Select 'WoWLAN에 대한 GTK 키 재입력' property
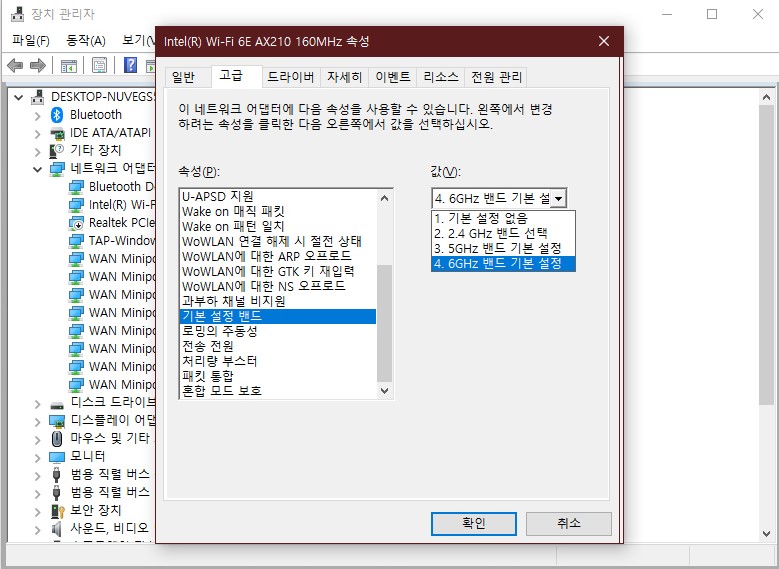Viewport: 779px width, 569px height. (x=277, y=271)
